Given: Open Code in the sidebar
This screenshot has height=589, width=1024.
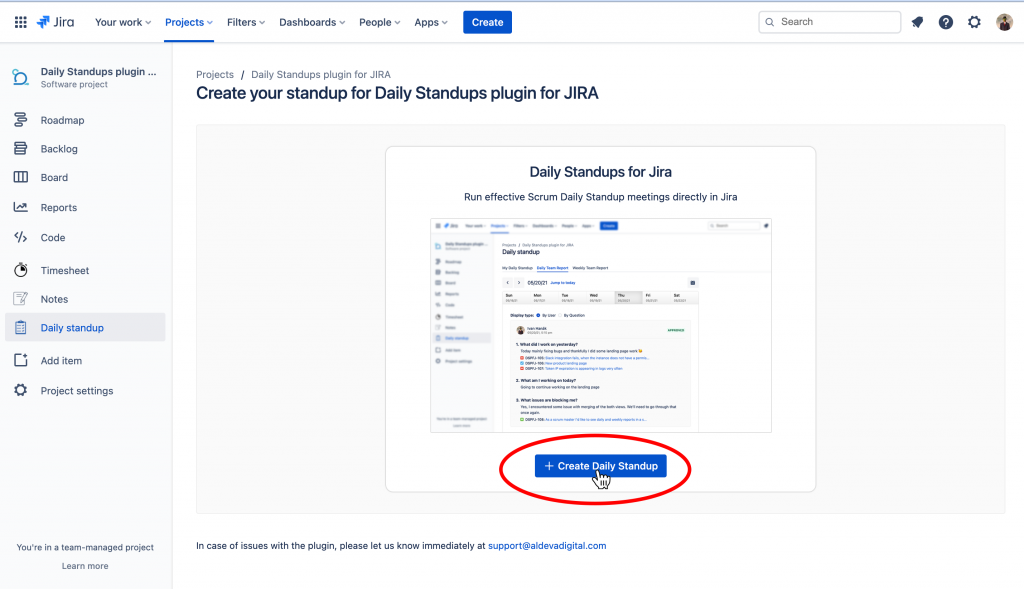Looking at the screenshot, I should pyautogui.click(x=86, y=238).
